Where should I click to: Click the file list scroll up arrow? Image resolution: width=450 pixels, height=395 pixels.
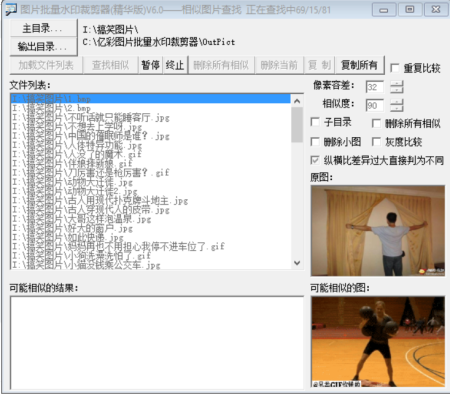coord(297,101)
